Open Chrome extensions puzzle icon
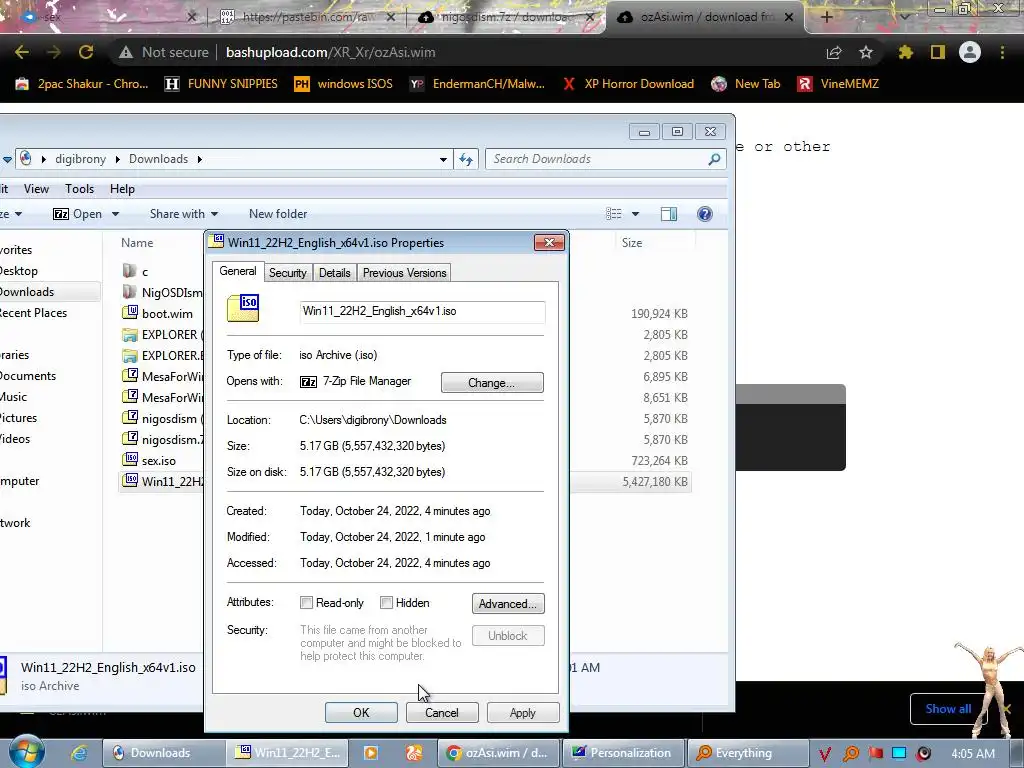 click(x=905, y=52)
